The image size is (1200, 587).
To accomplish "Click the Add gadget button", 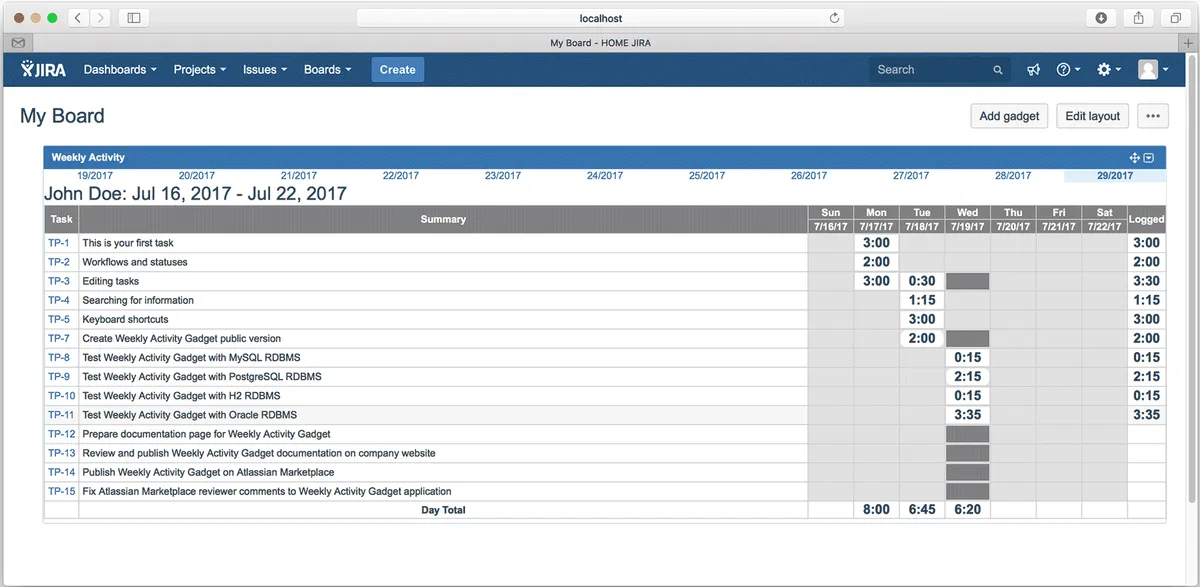I will pos(1009,116).
